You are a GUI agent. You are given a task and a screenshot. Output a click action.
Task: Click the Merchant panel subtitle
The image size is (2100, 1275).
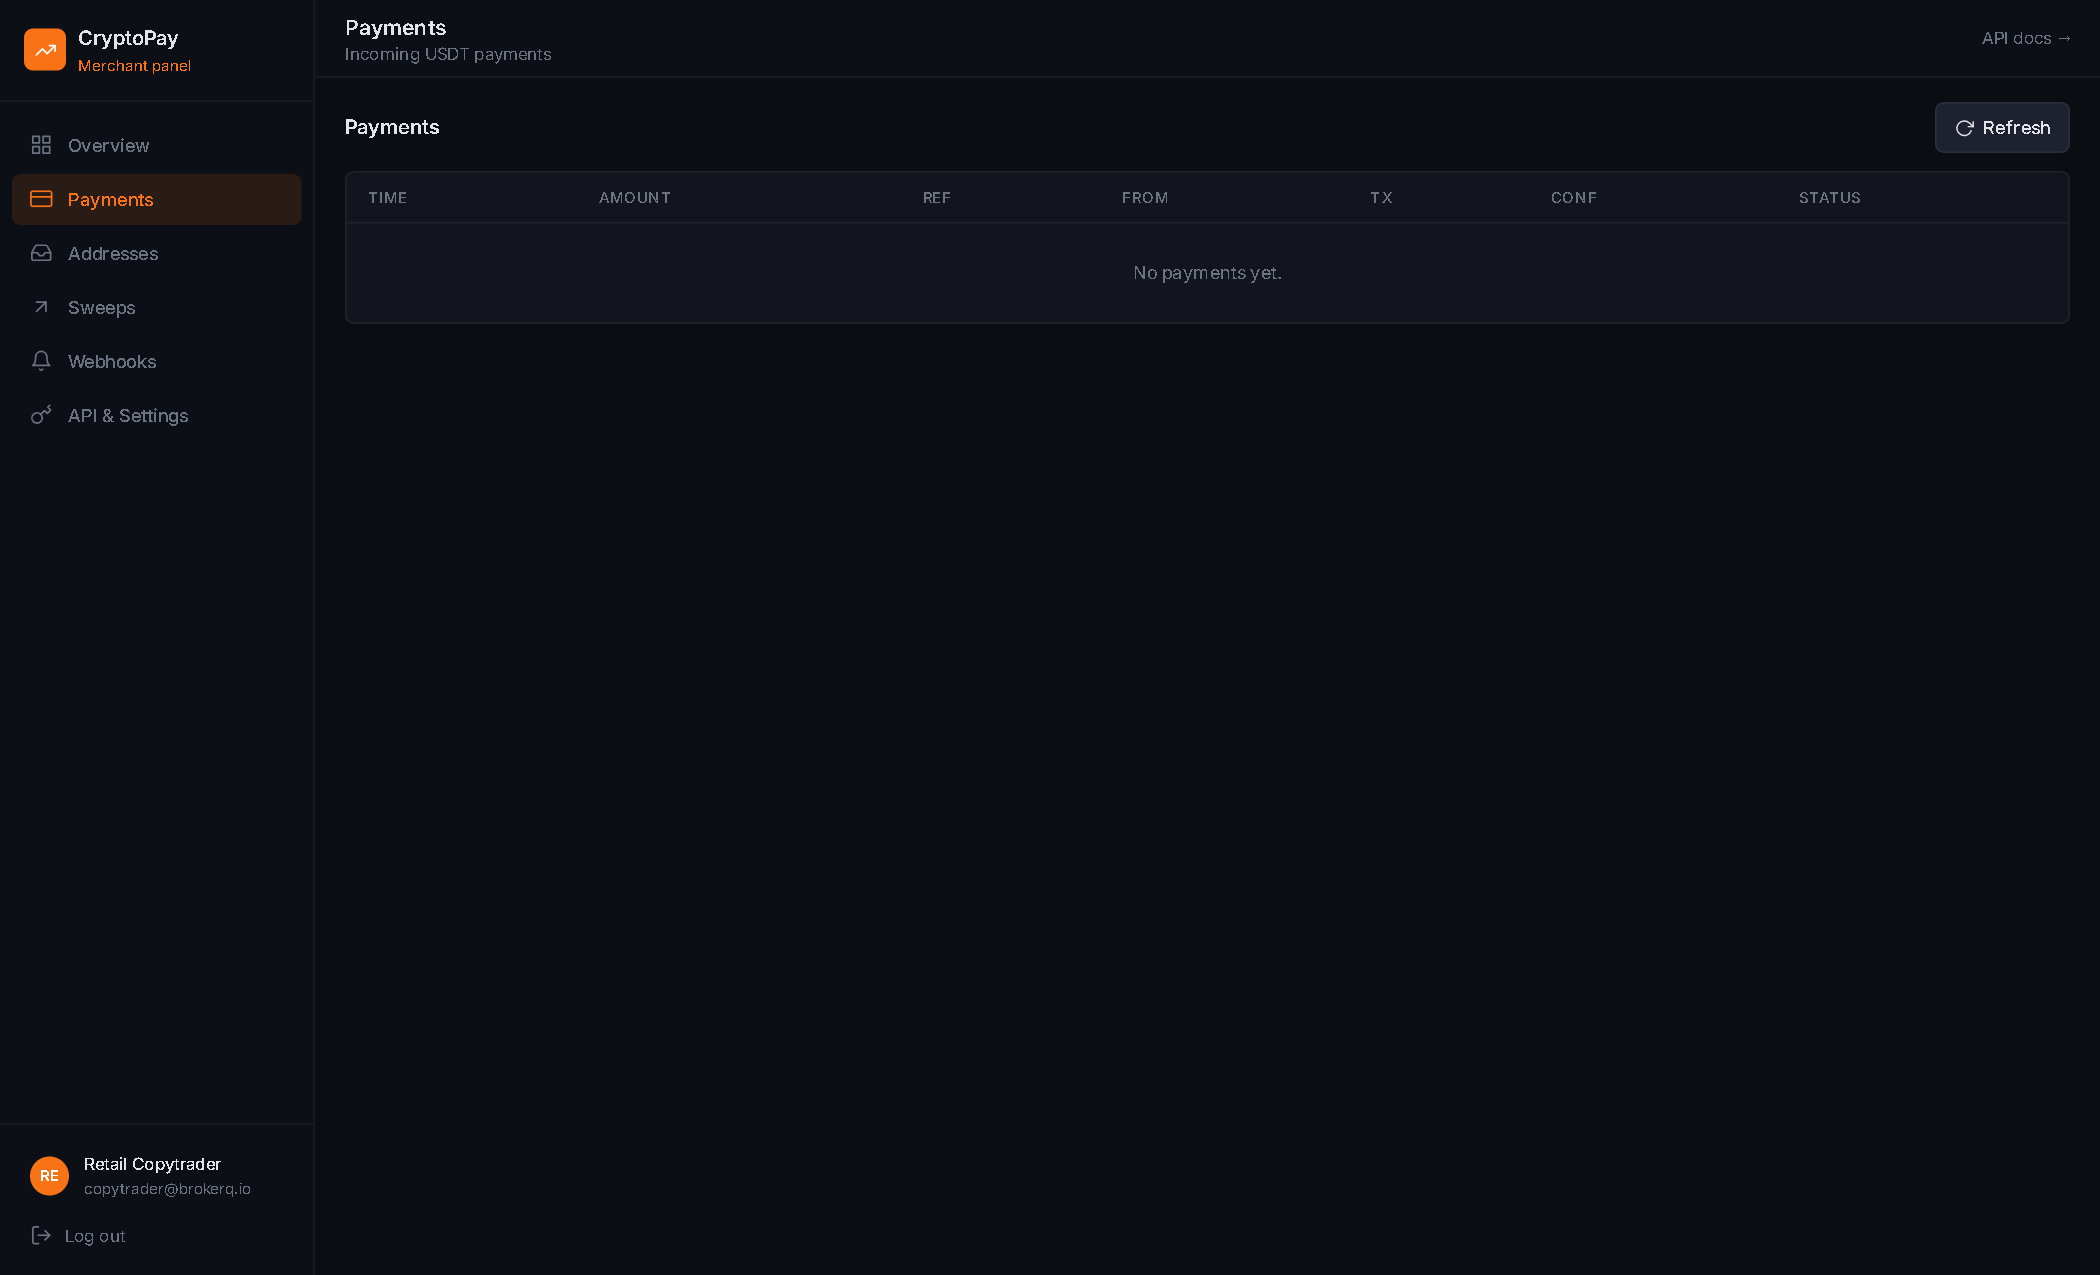(134, 66)
